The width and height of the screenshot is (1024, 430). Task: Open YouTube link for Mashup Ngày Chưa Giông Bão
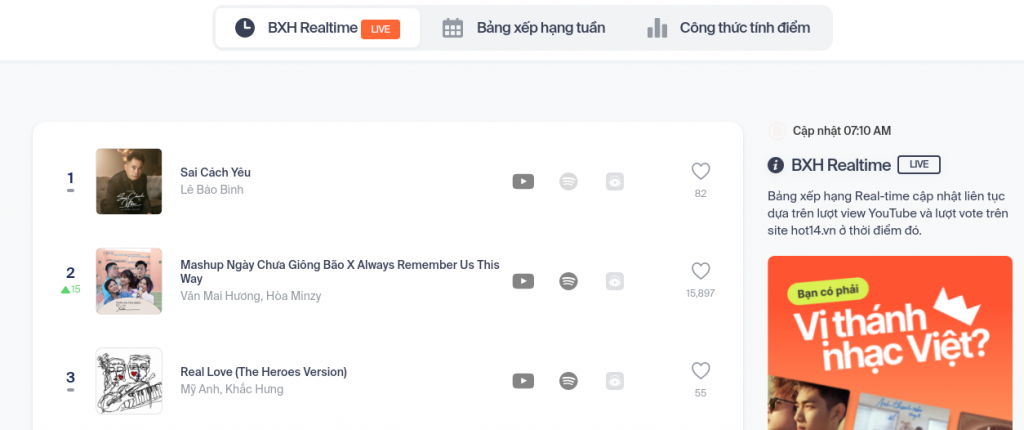[x=523, y=281]
